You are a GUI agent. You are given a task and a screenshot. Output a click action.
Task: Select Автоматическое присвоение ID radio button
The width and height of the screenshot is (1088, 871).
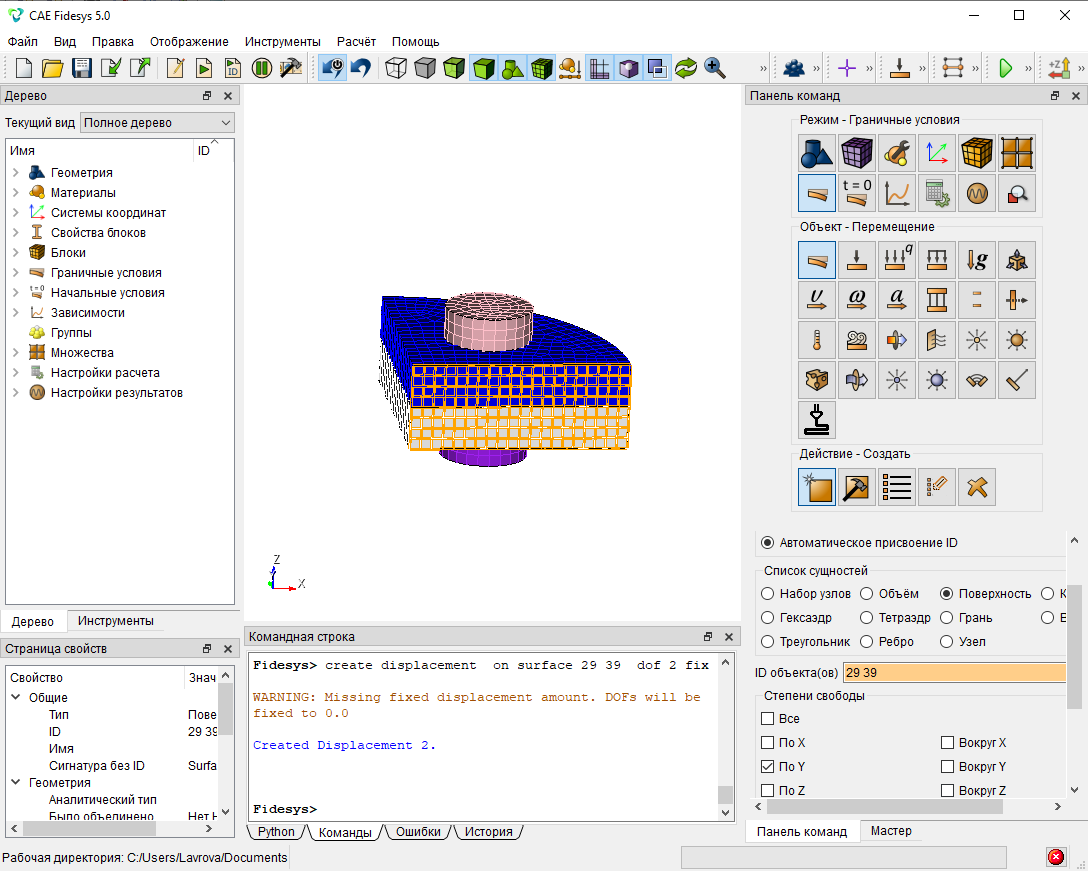pyautogui.click(x=767, y=543)
